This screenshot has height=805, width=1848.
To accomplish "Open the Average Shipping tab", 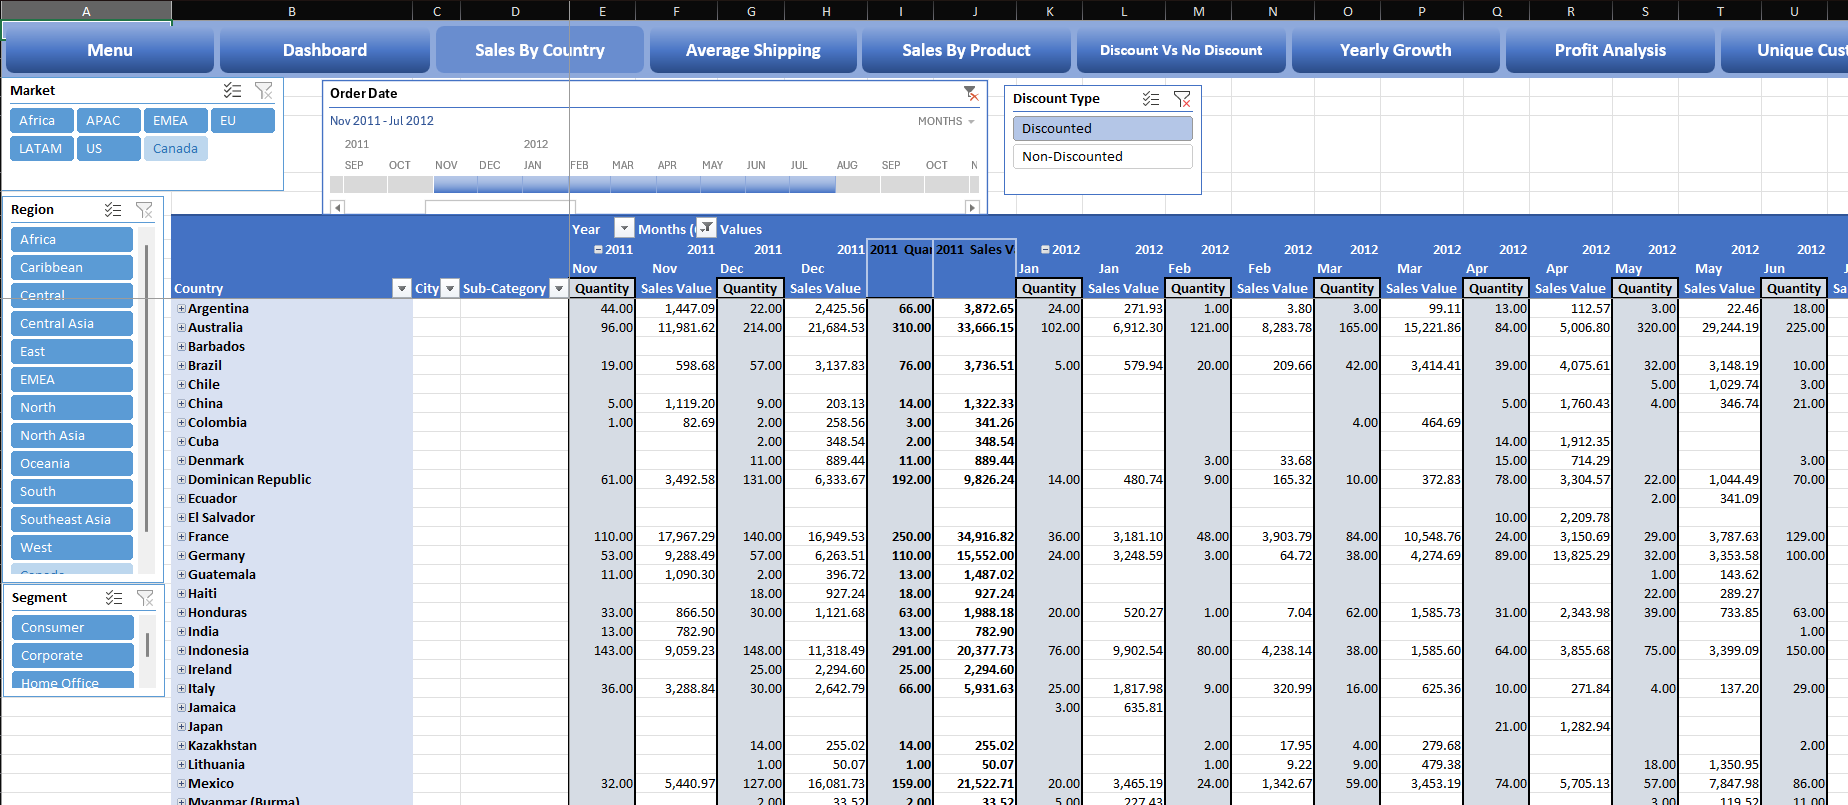I will pyautogui.click(x=753, y=50).
